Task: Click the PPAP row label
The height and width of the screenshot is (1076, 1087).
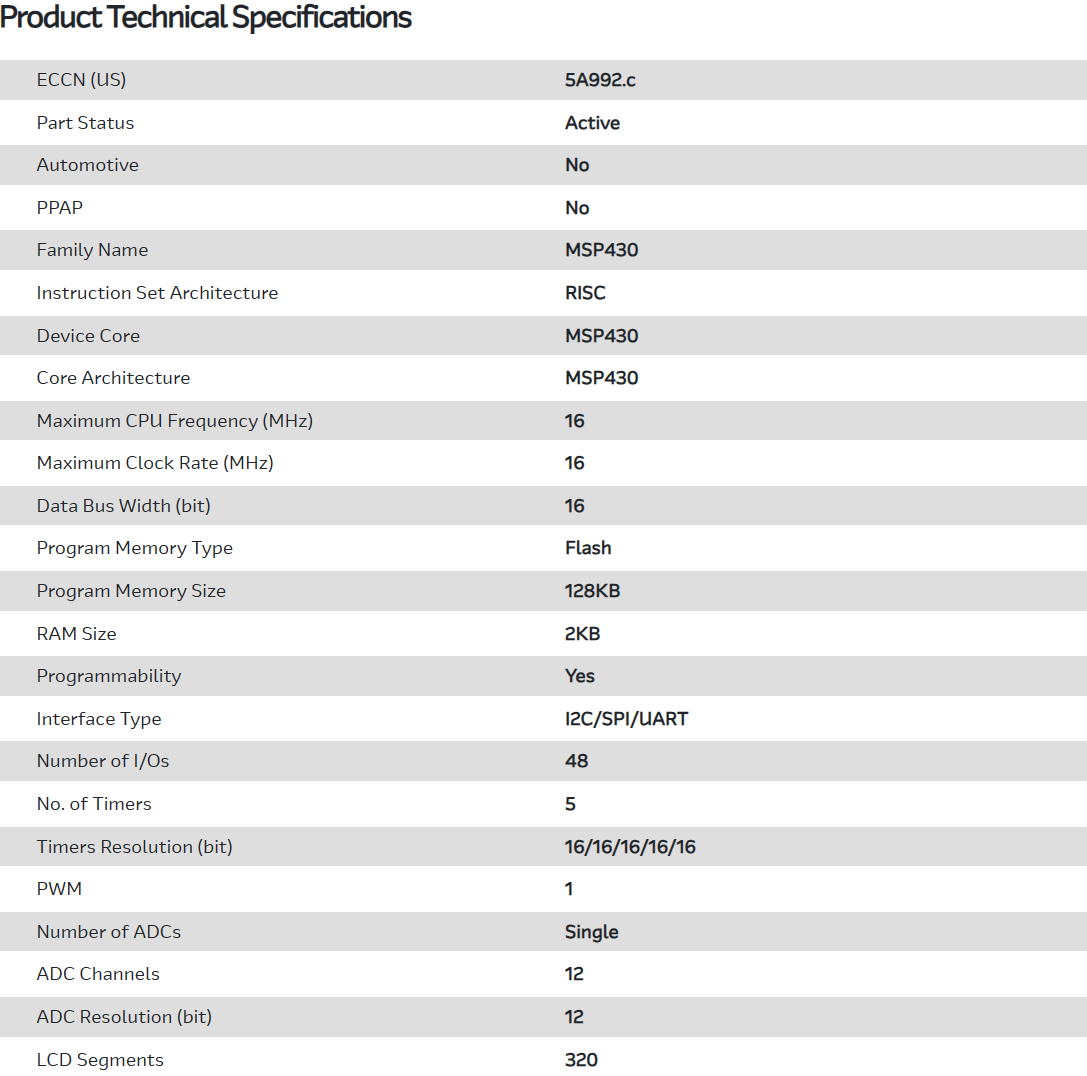Action: coord(59,208)
